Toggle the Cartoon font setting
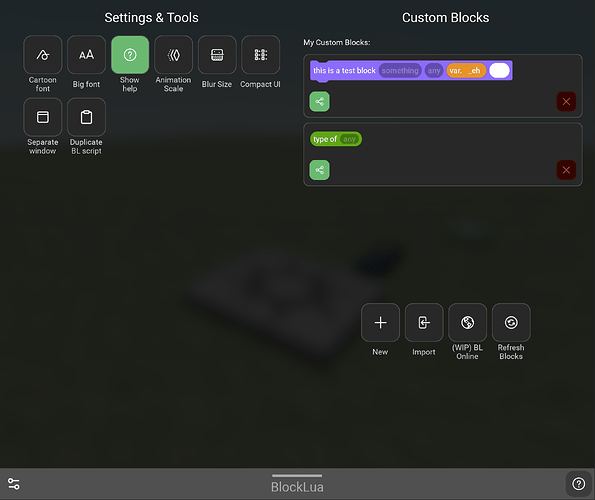The height and width of the screenshot is (500, 595). pyautogui.click(x=42, y=55)
